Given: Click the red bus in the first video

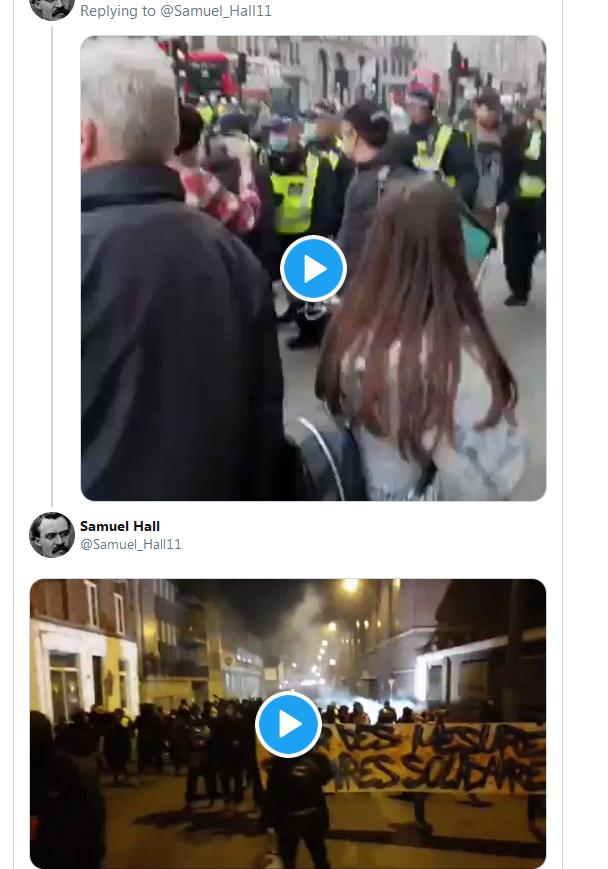Looking at the screenshot, I should (x=208, y=74).
